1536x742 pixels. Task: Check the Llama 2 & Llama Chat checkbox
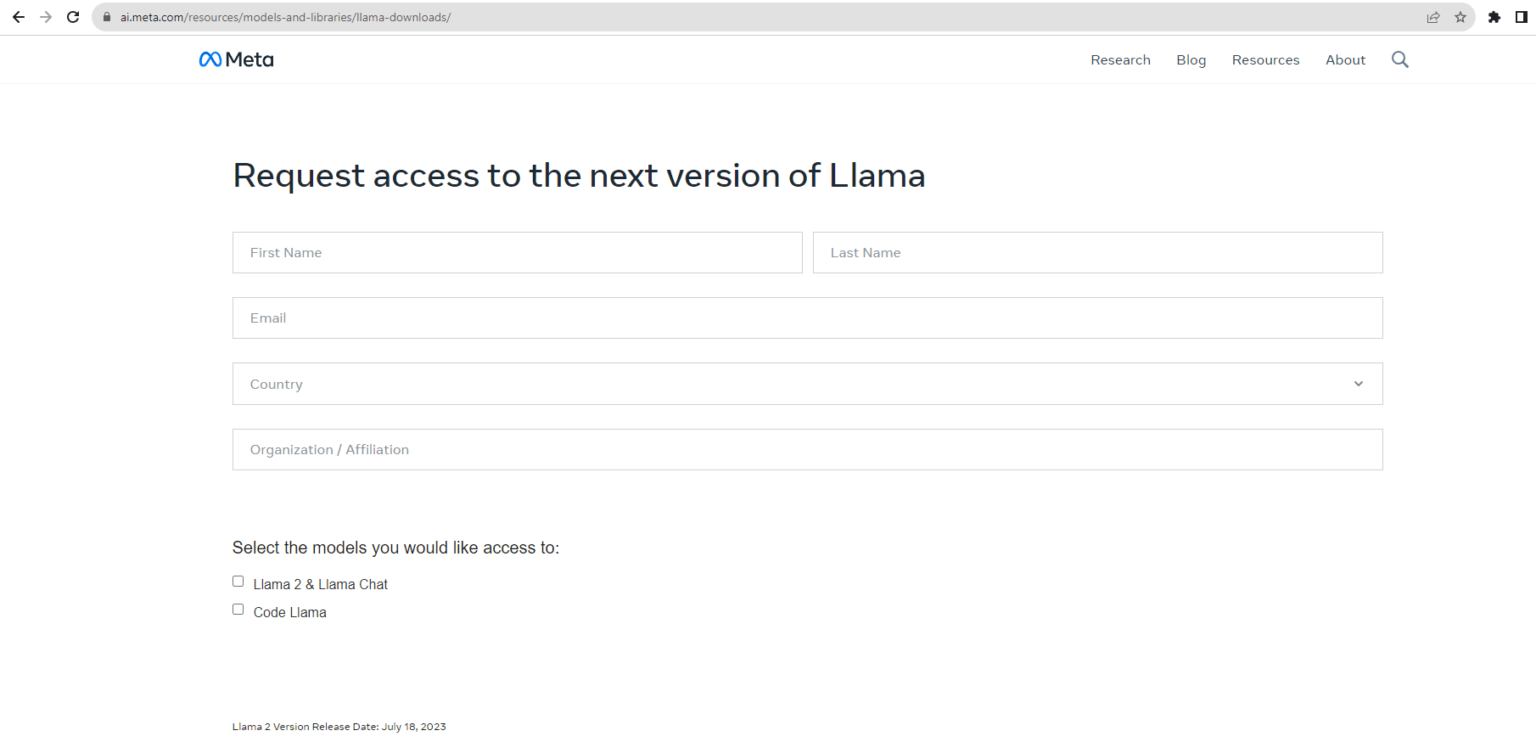[x=237, y=580]
